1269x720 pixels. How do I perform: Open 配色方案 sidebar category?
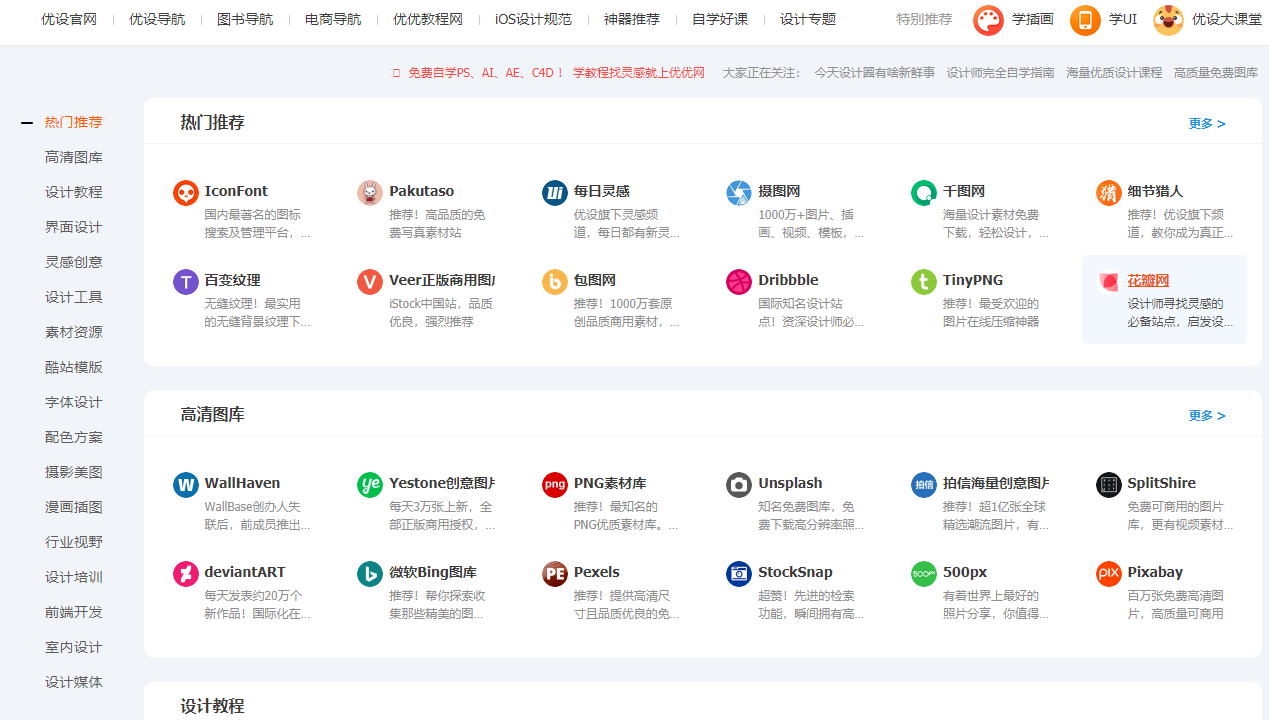[x=74, y=437]
